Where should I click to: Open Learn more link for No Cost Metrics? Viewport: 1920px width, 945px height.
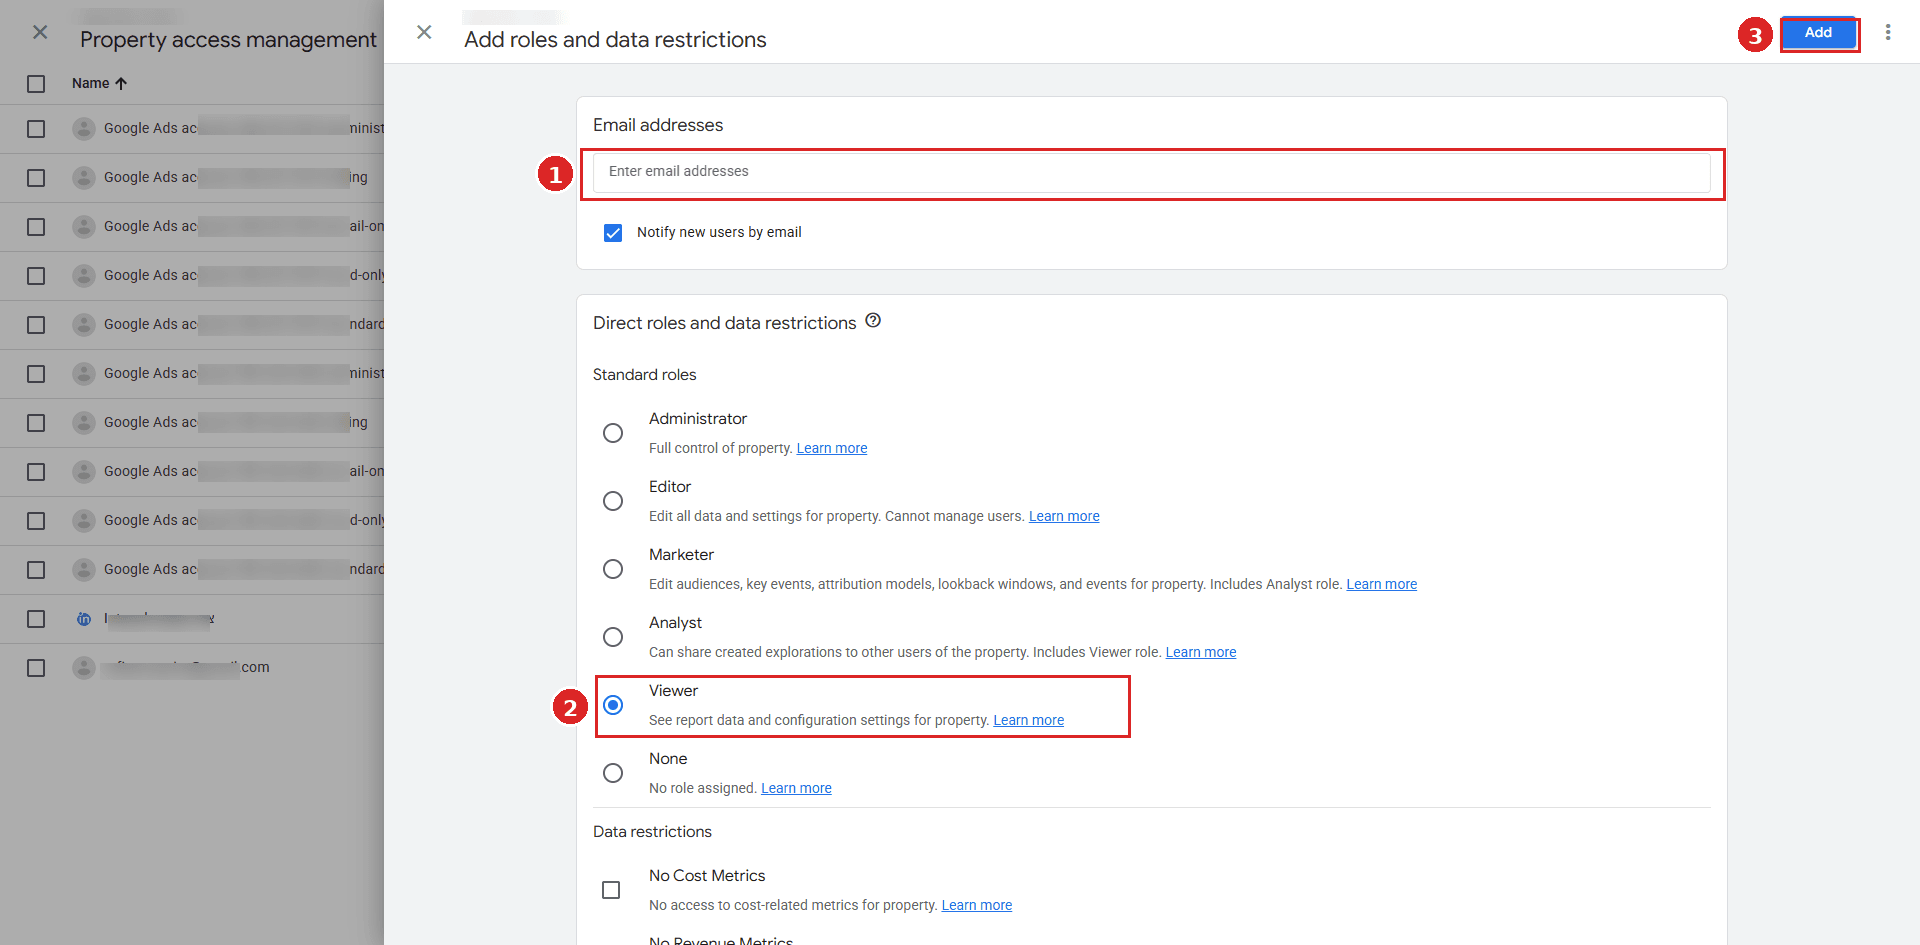point(977,905)
